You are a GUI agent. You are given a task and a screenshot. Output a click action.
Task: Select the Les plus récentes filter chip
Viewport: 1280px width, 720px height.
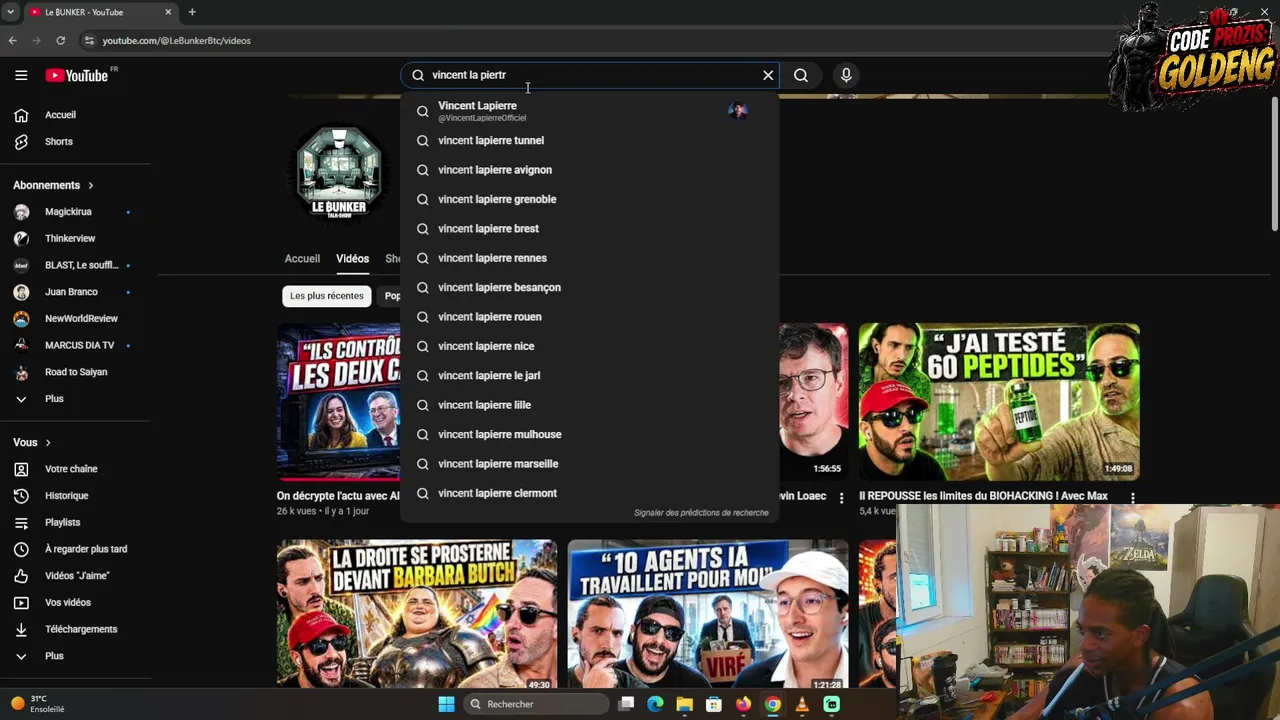tap(327, 296)
